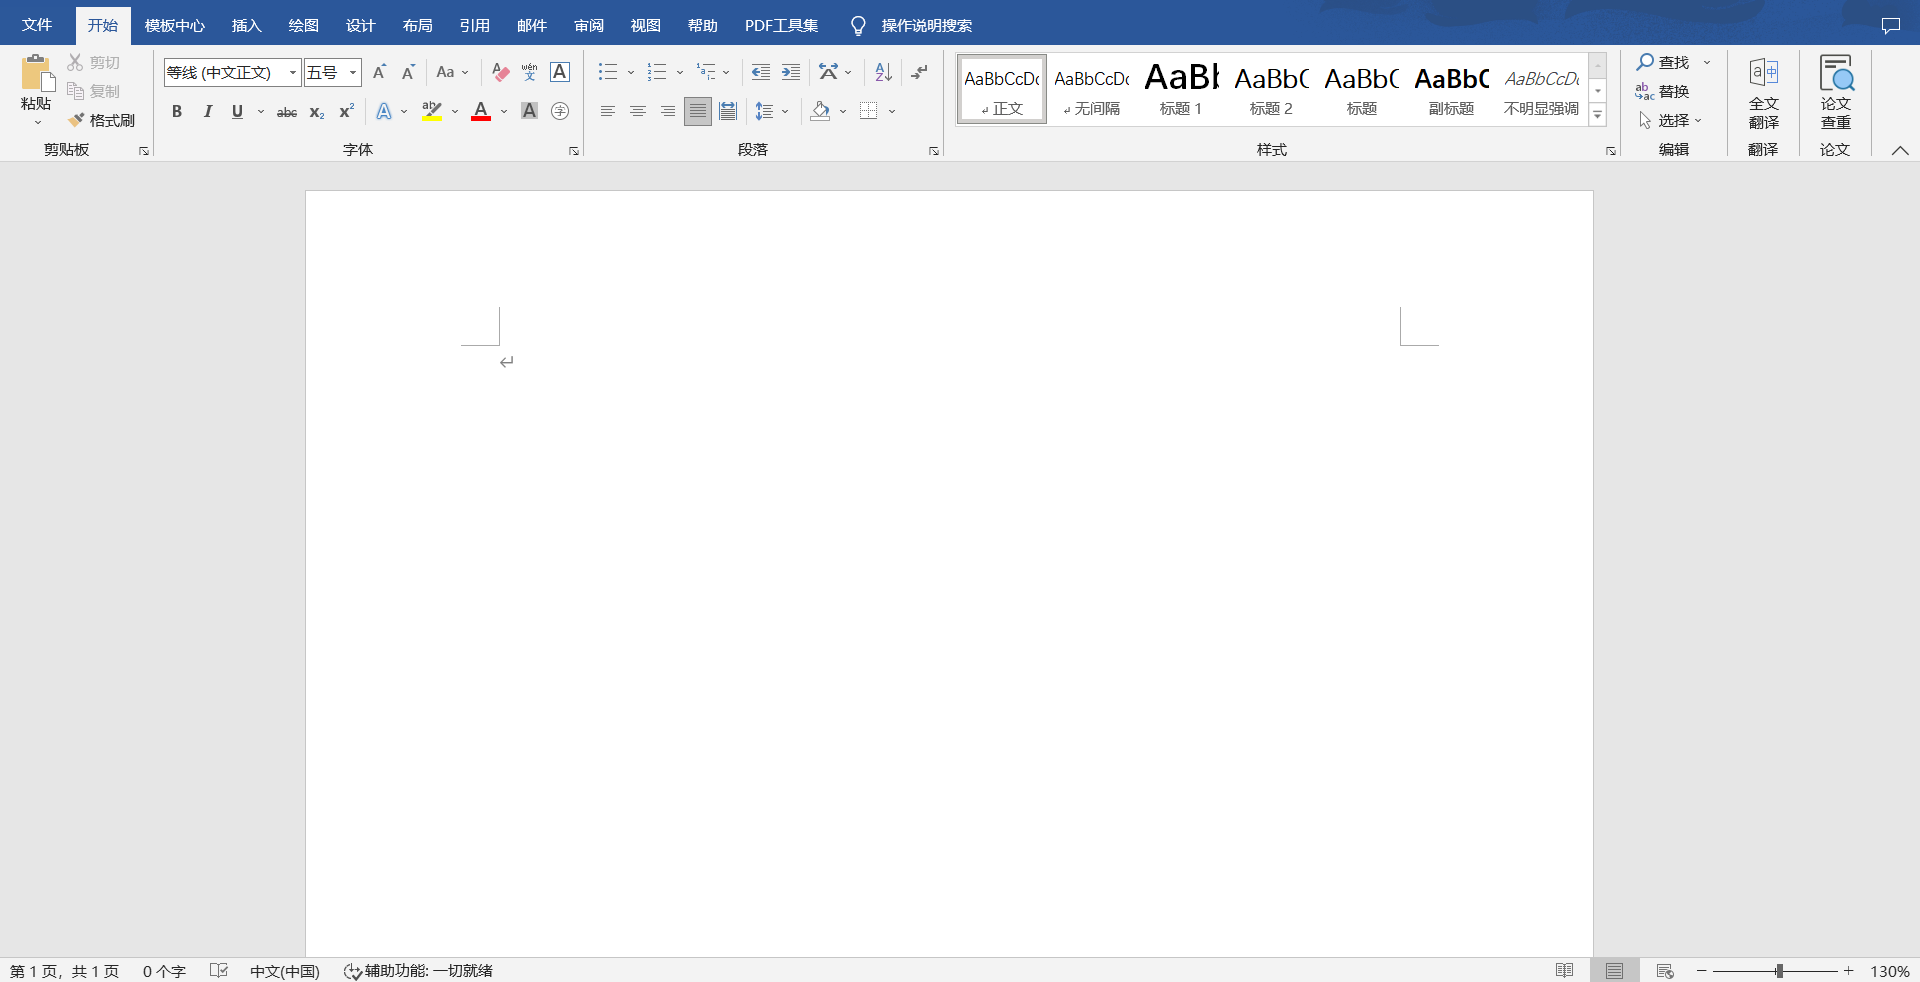Switch to the Design (设计) tab

[360, 25]
